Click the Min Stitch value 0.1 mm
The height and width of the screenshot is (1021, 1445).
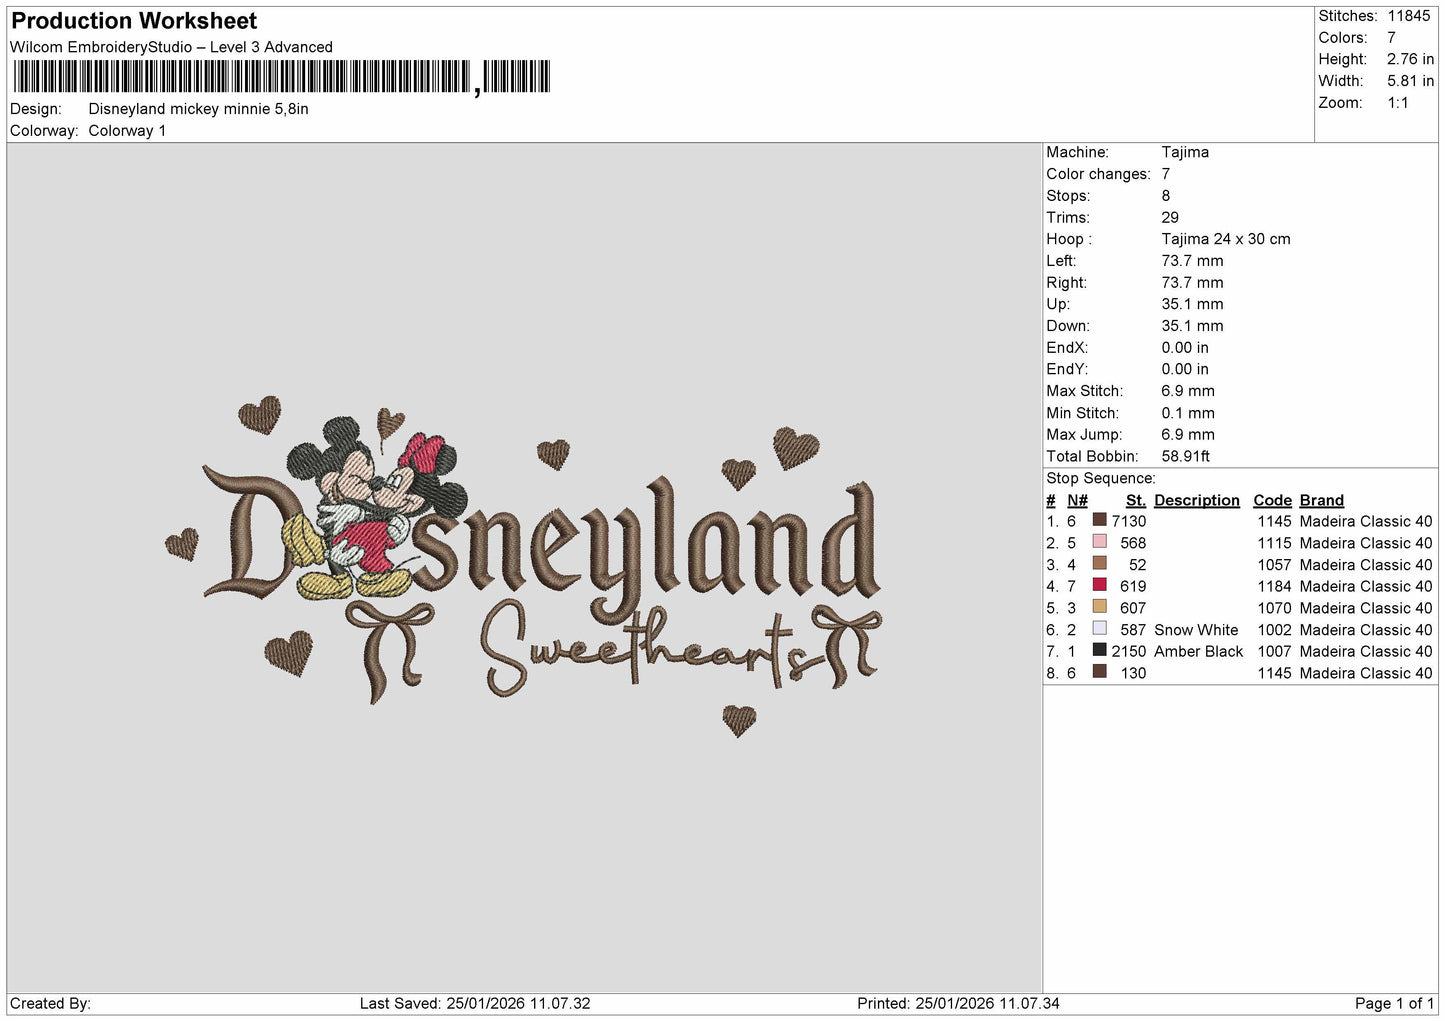(x=1188, y=413)
